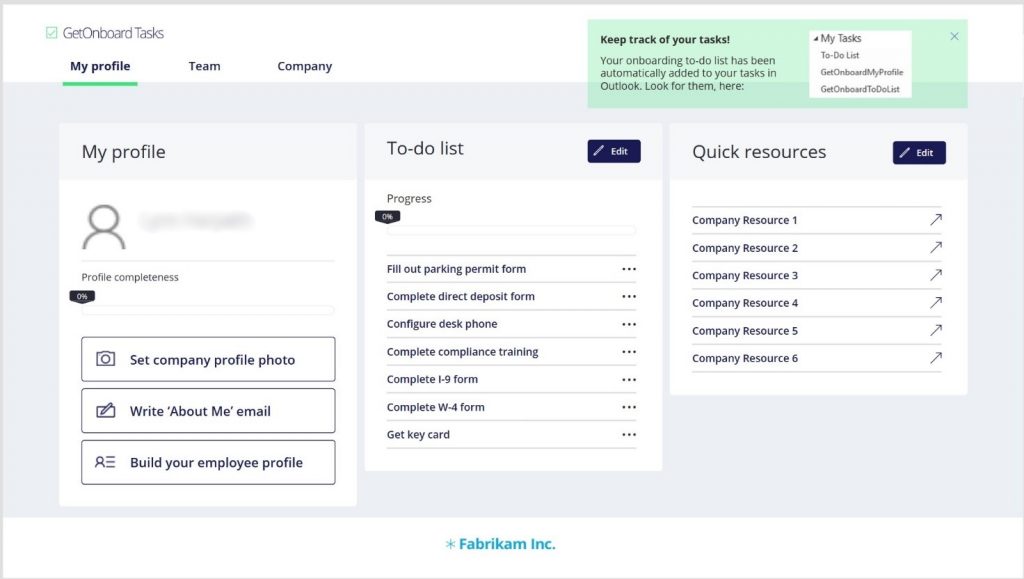Open Company Resource 6 via arrow icon

(936, 358)
